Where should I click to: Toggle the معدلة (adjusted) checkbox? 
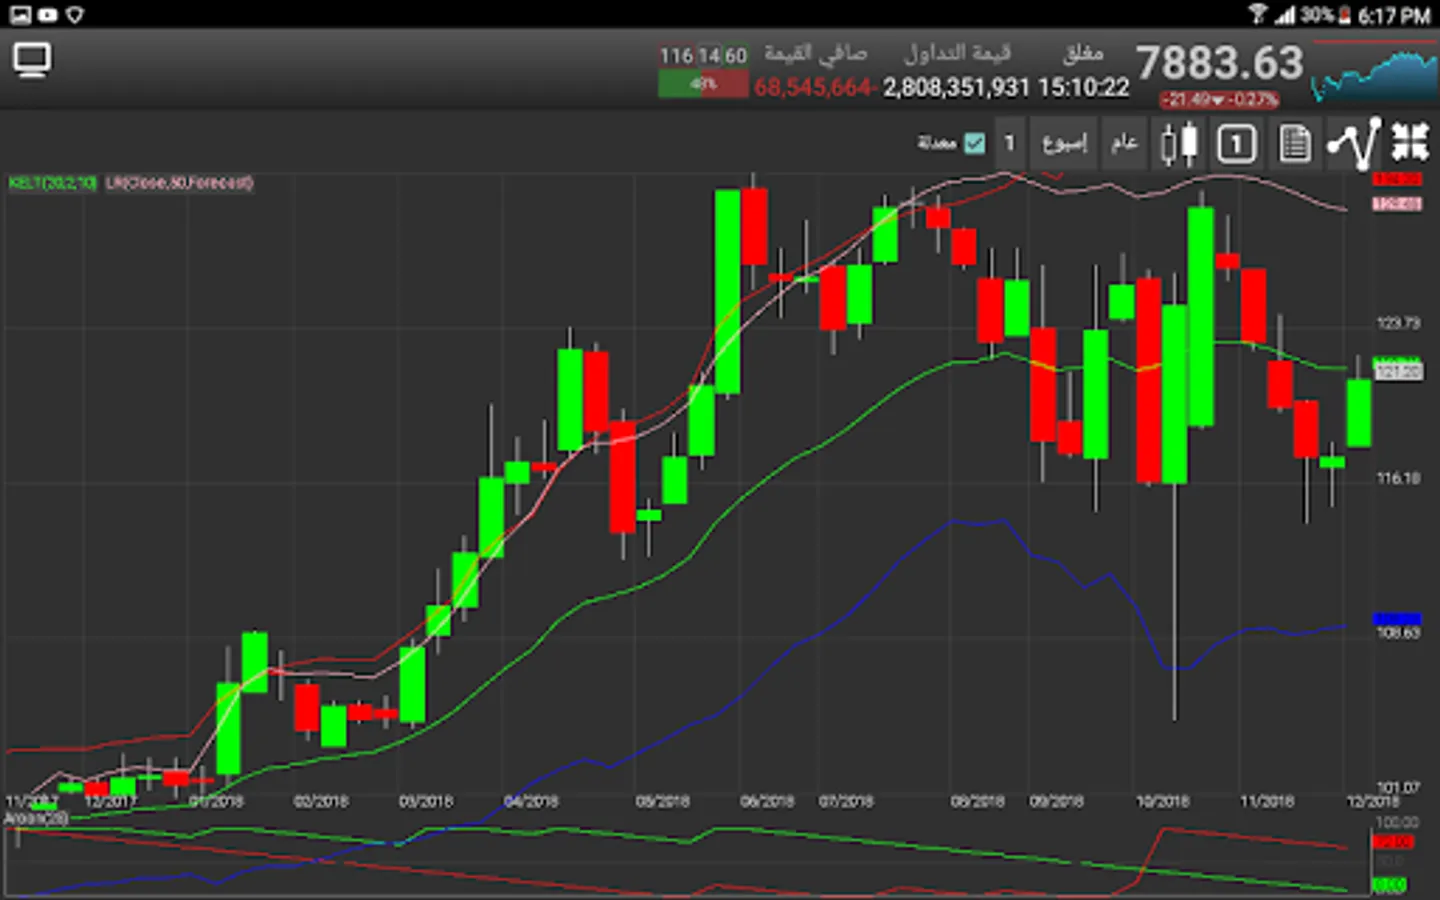click(x=974, y=143)
